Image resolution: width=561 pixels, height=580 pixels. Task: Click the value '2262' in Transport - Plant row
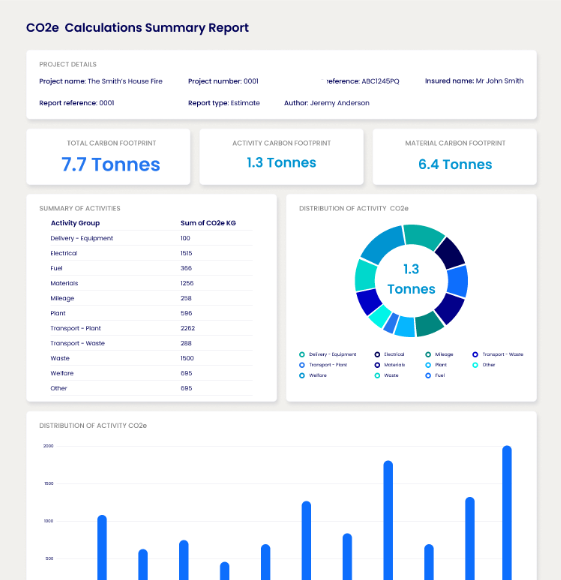187,328
